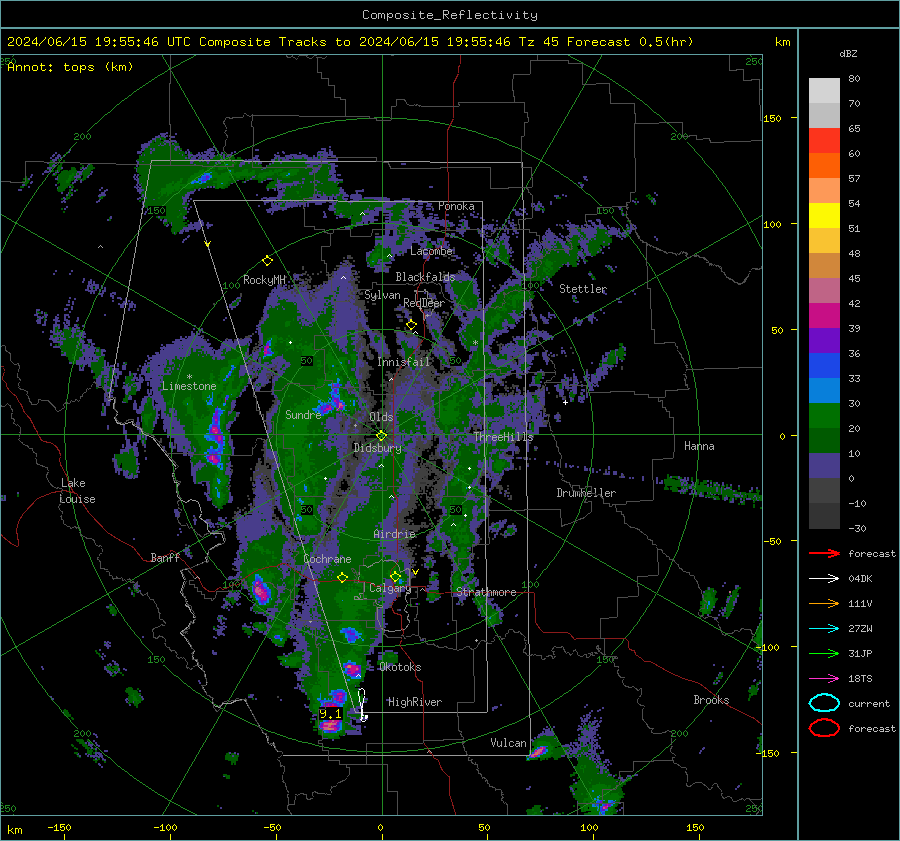Click the Banff label

[x=165, y=558]
